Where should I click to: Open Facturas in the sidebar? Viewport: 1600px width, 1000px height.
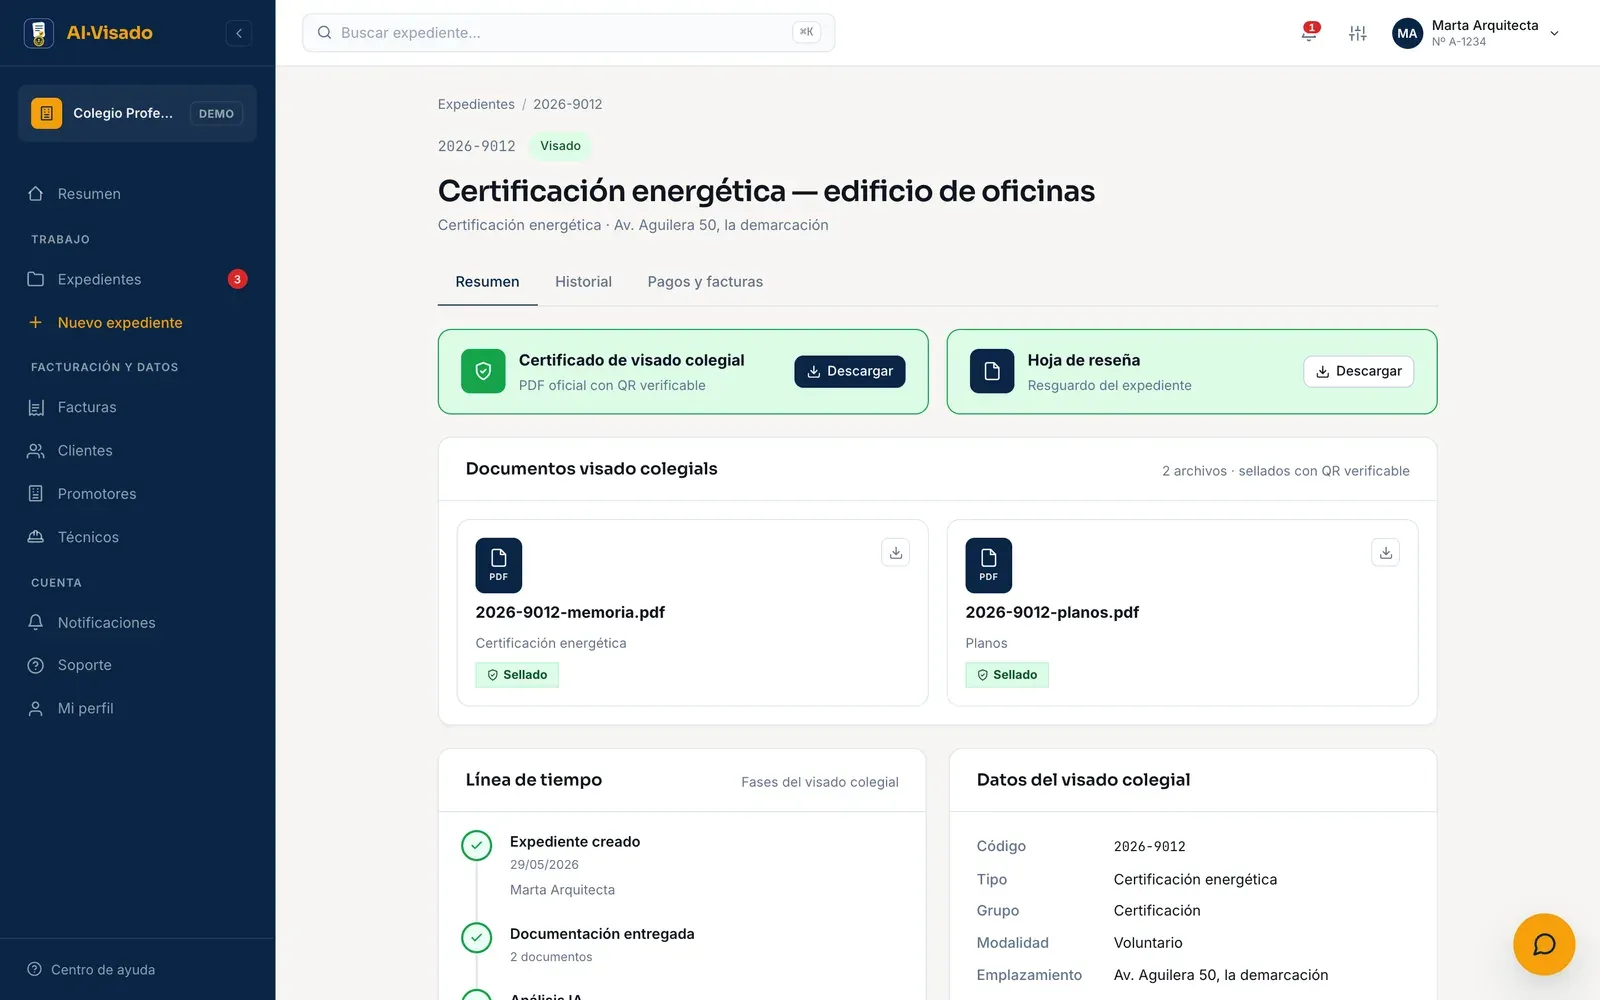[137, 407]
